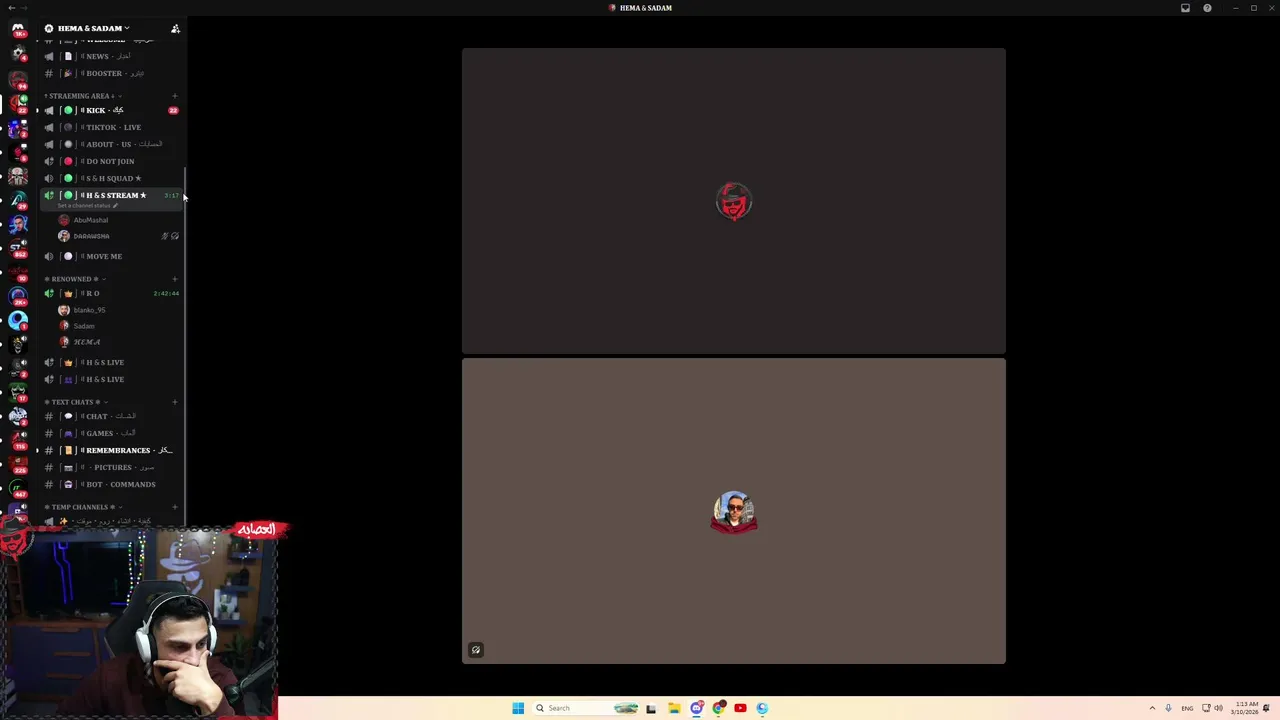Click microphone icon in system tray
The image size is (1280, 720).
click(1168, 708)
